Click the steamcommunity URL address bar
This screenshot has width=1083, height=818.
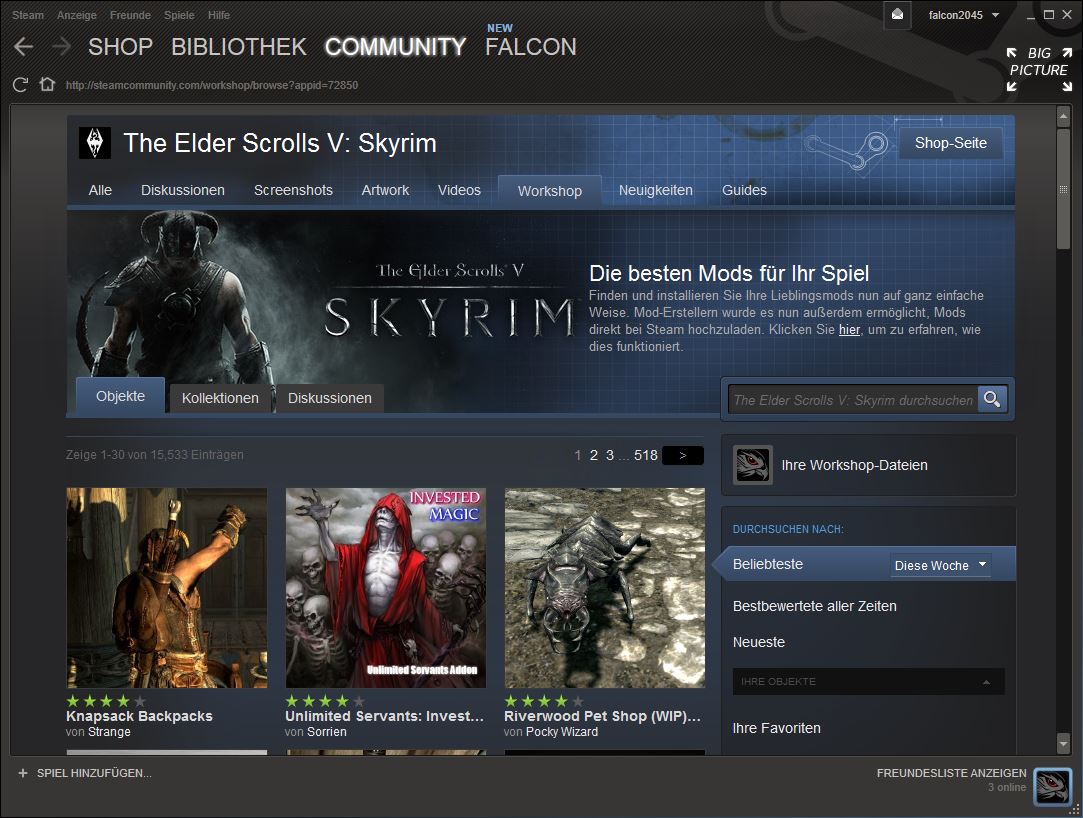211,85
